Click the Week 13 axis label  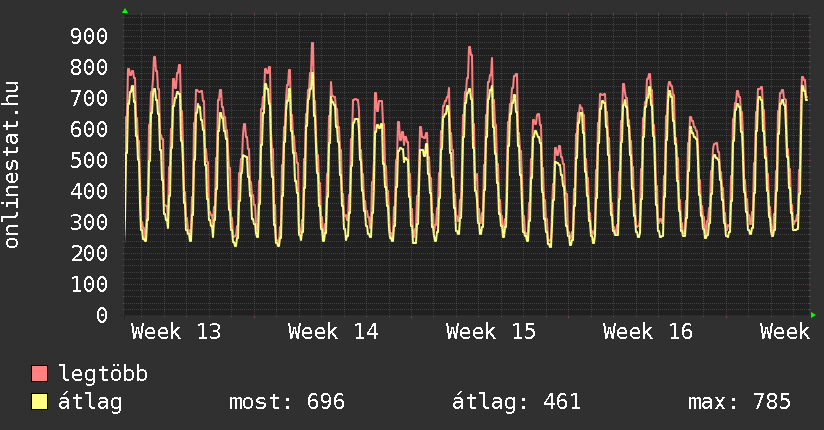pos(176,332)
